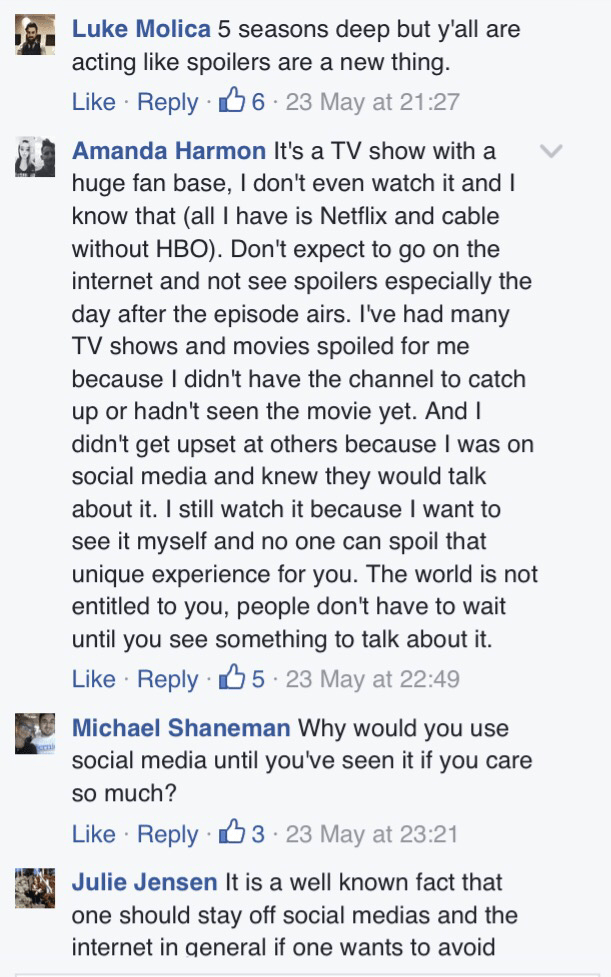The height and width of the screenshot is (977, 611).
Task: Like Luke Molica's comment
Action: pyautogui.click(x=94, y=101)
